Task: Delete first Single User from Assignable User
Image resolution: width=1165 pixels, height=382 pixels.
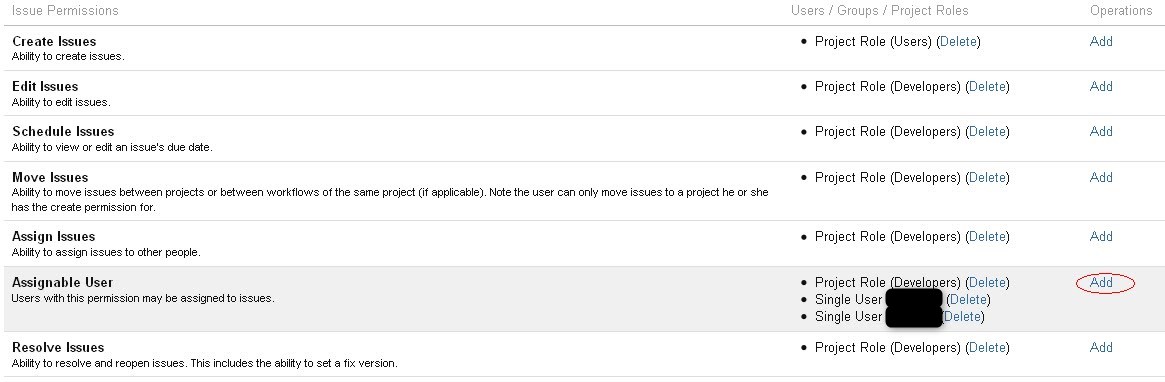Action: 968,300
